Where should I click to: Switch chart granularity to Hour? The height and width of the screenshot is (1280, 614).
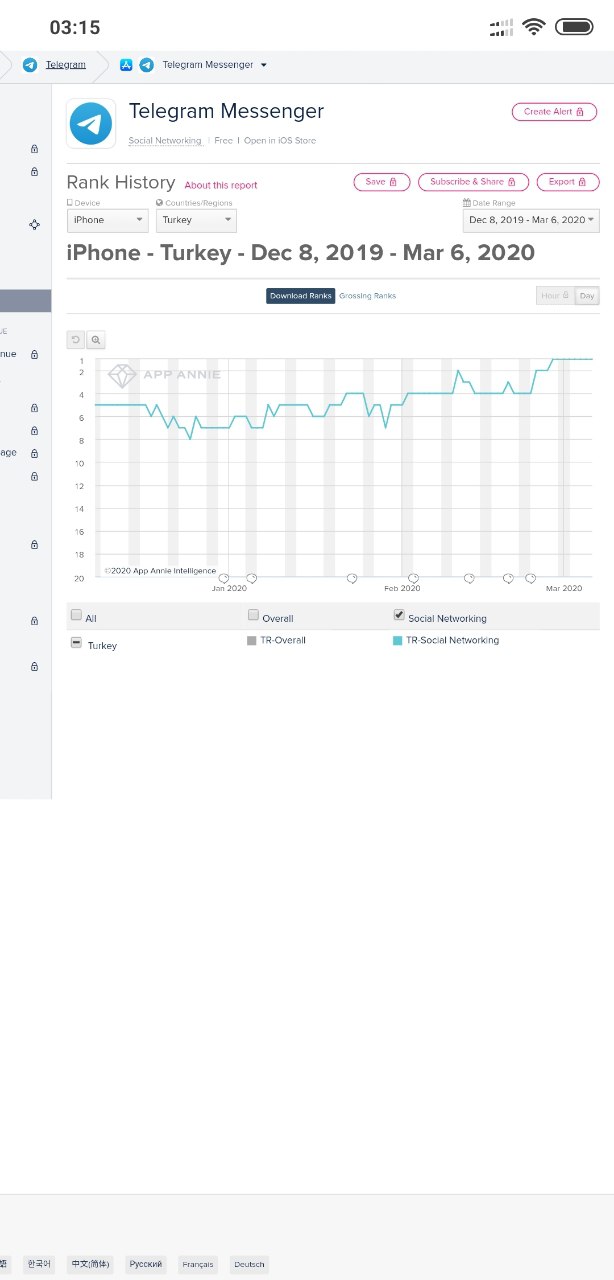[555, 296]
